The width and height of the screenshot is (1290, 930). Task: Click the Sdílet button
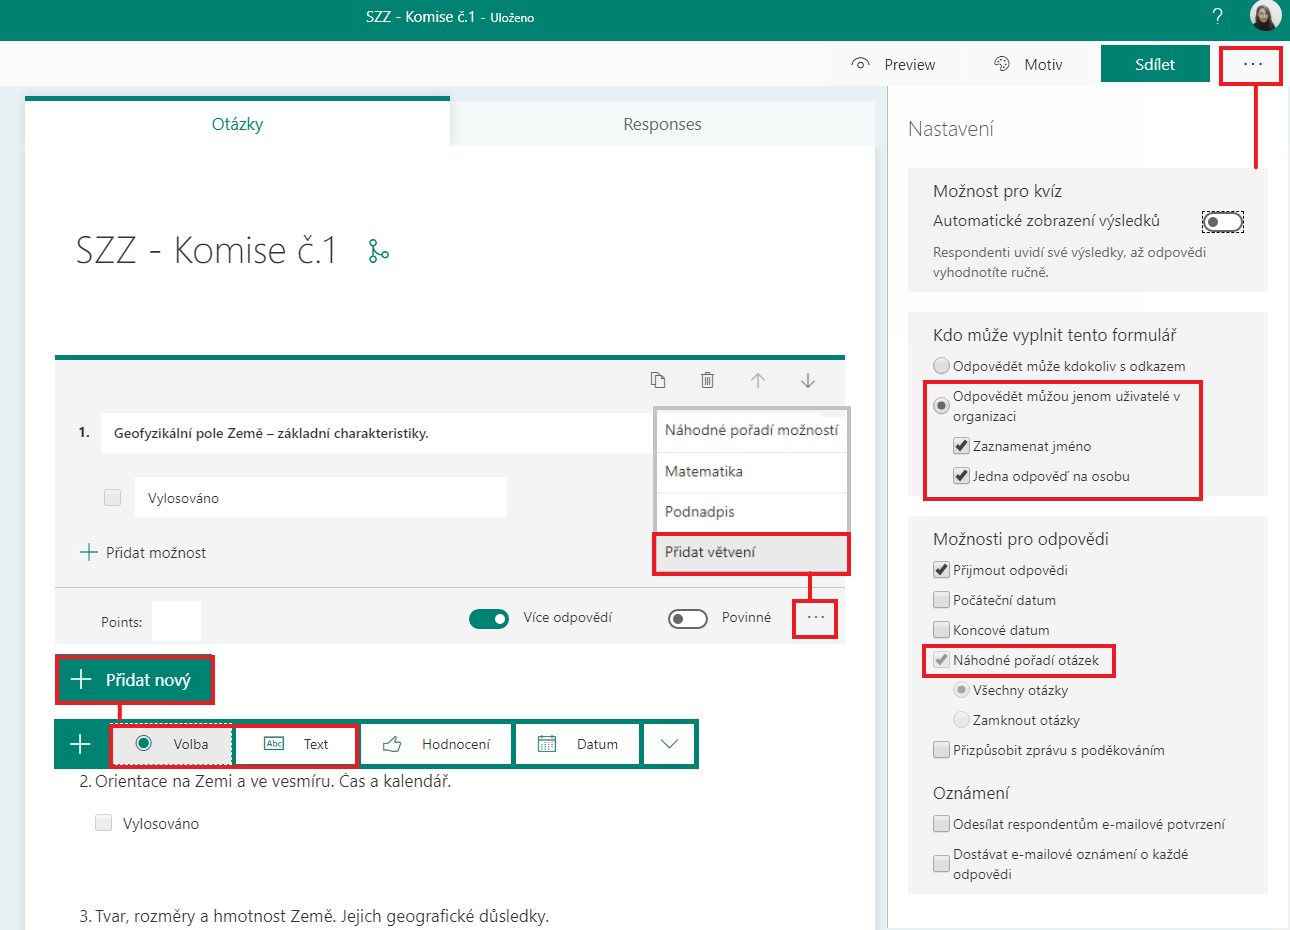pos(1155,64)
